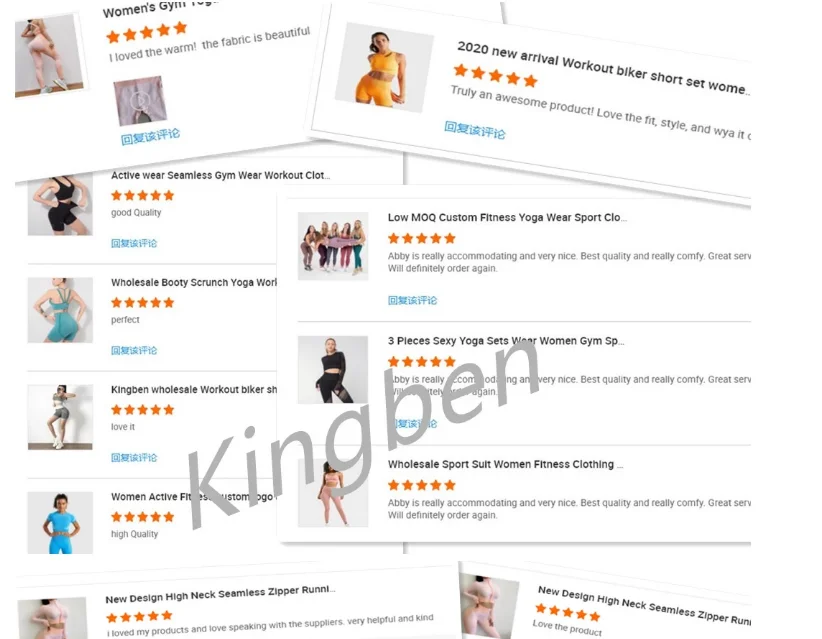Screen dimensions: 822x639
Task: Click the play icon on the pink fabric video
Action: click(x=139, y=100)
